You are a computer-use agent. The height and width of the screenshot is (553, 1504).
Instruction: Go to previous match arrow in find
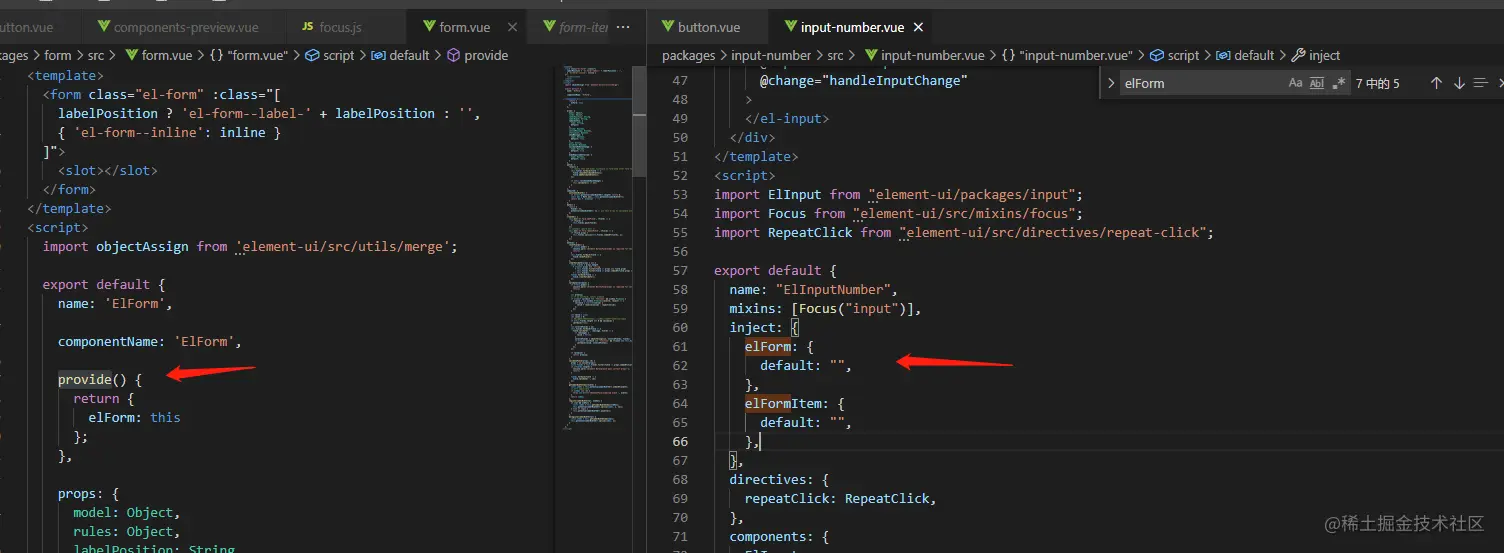(x=1436, y=83)
